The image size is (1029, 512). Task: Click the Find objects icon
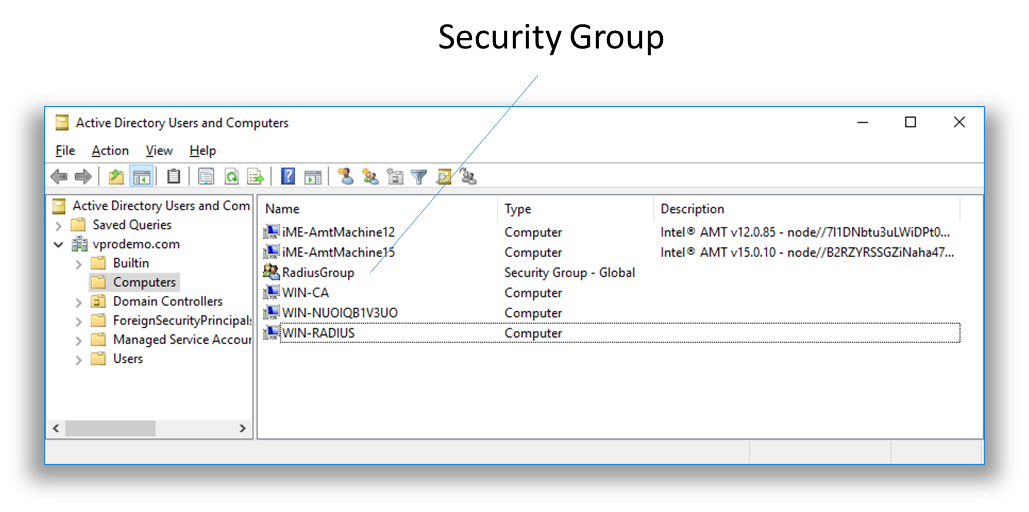[443, 177]
